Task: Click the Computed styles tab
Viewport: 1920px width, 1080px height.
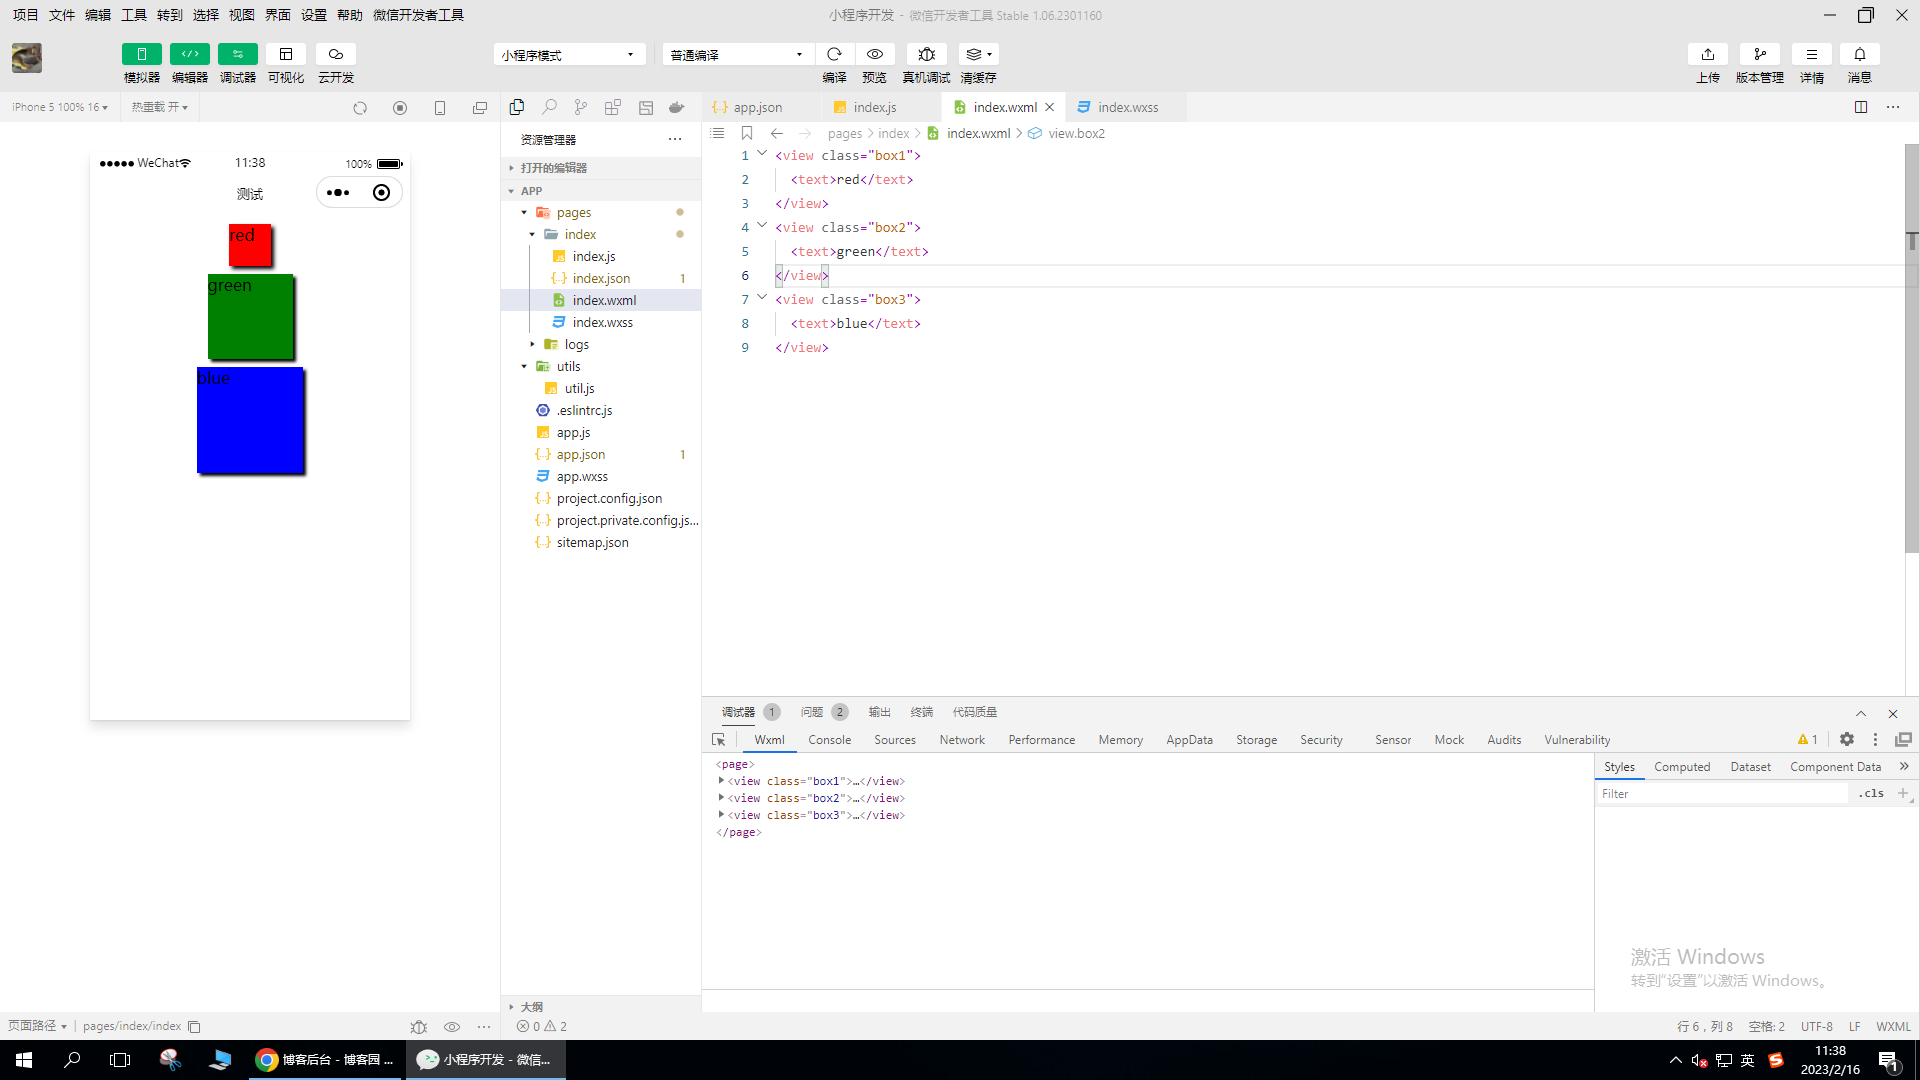Action: tap(1682, 767)
